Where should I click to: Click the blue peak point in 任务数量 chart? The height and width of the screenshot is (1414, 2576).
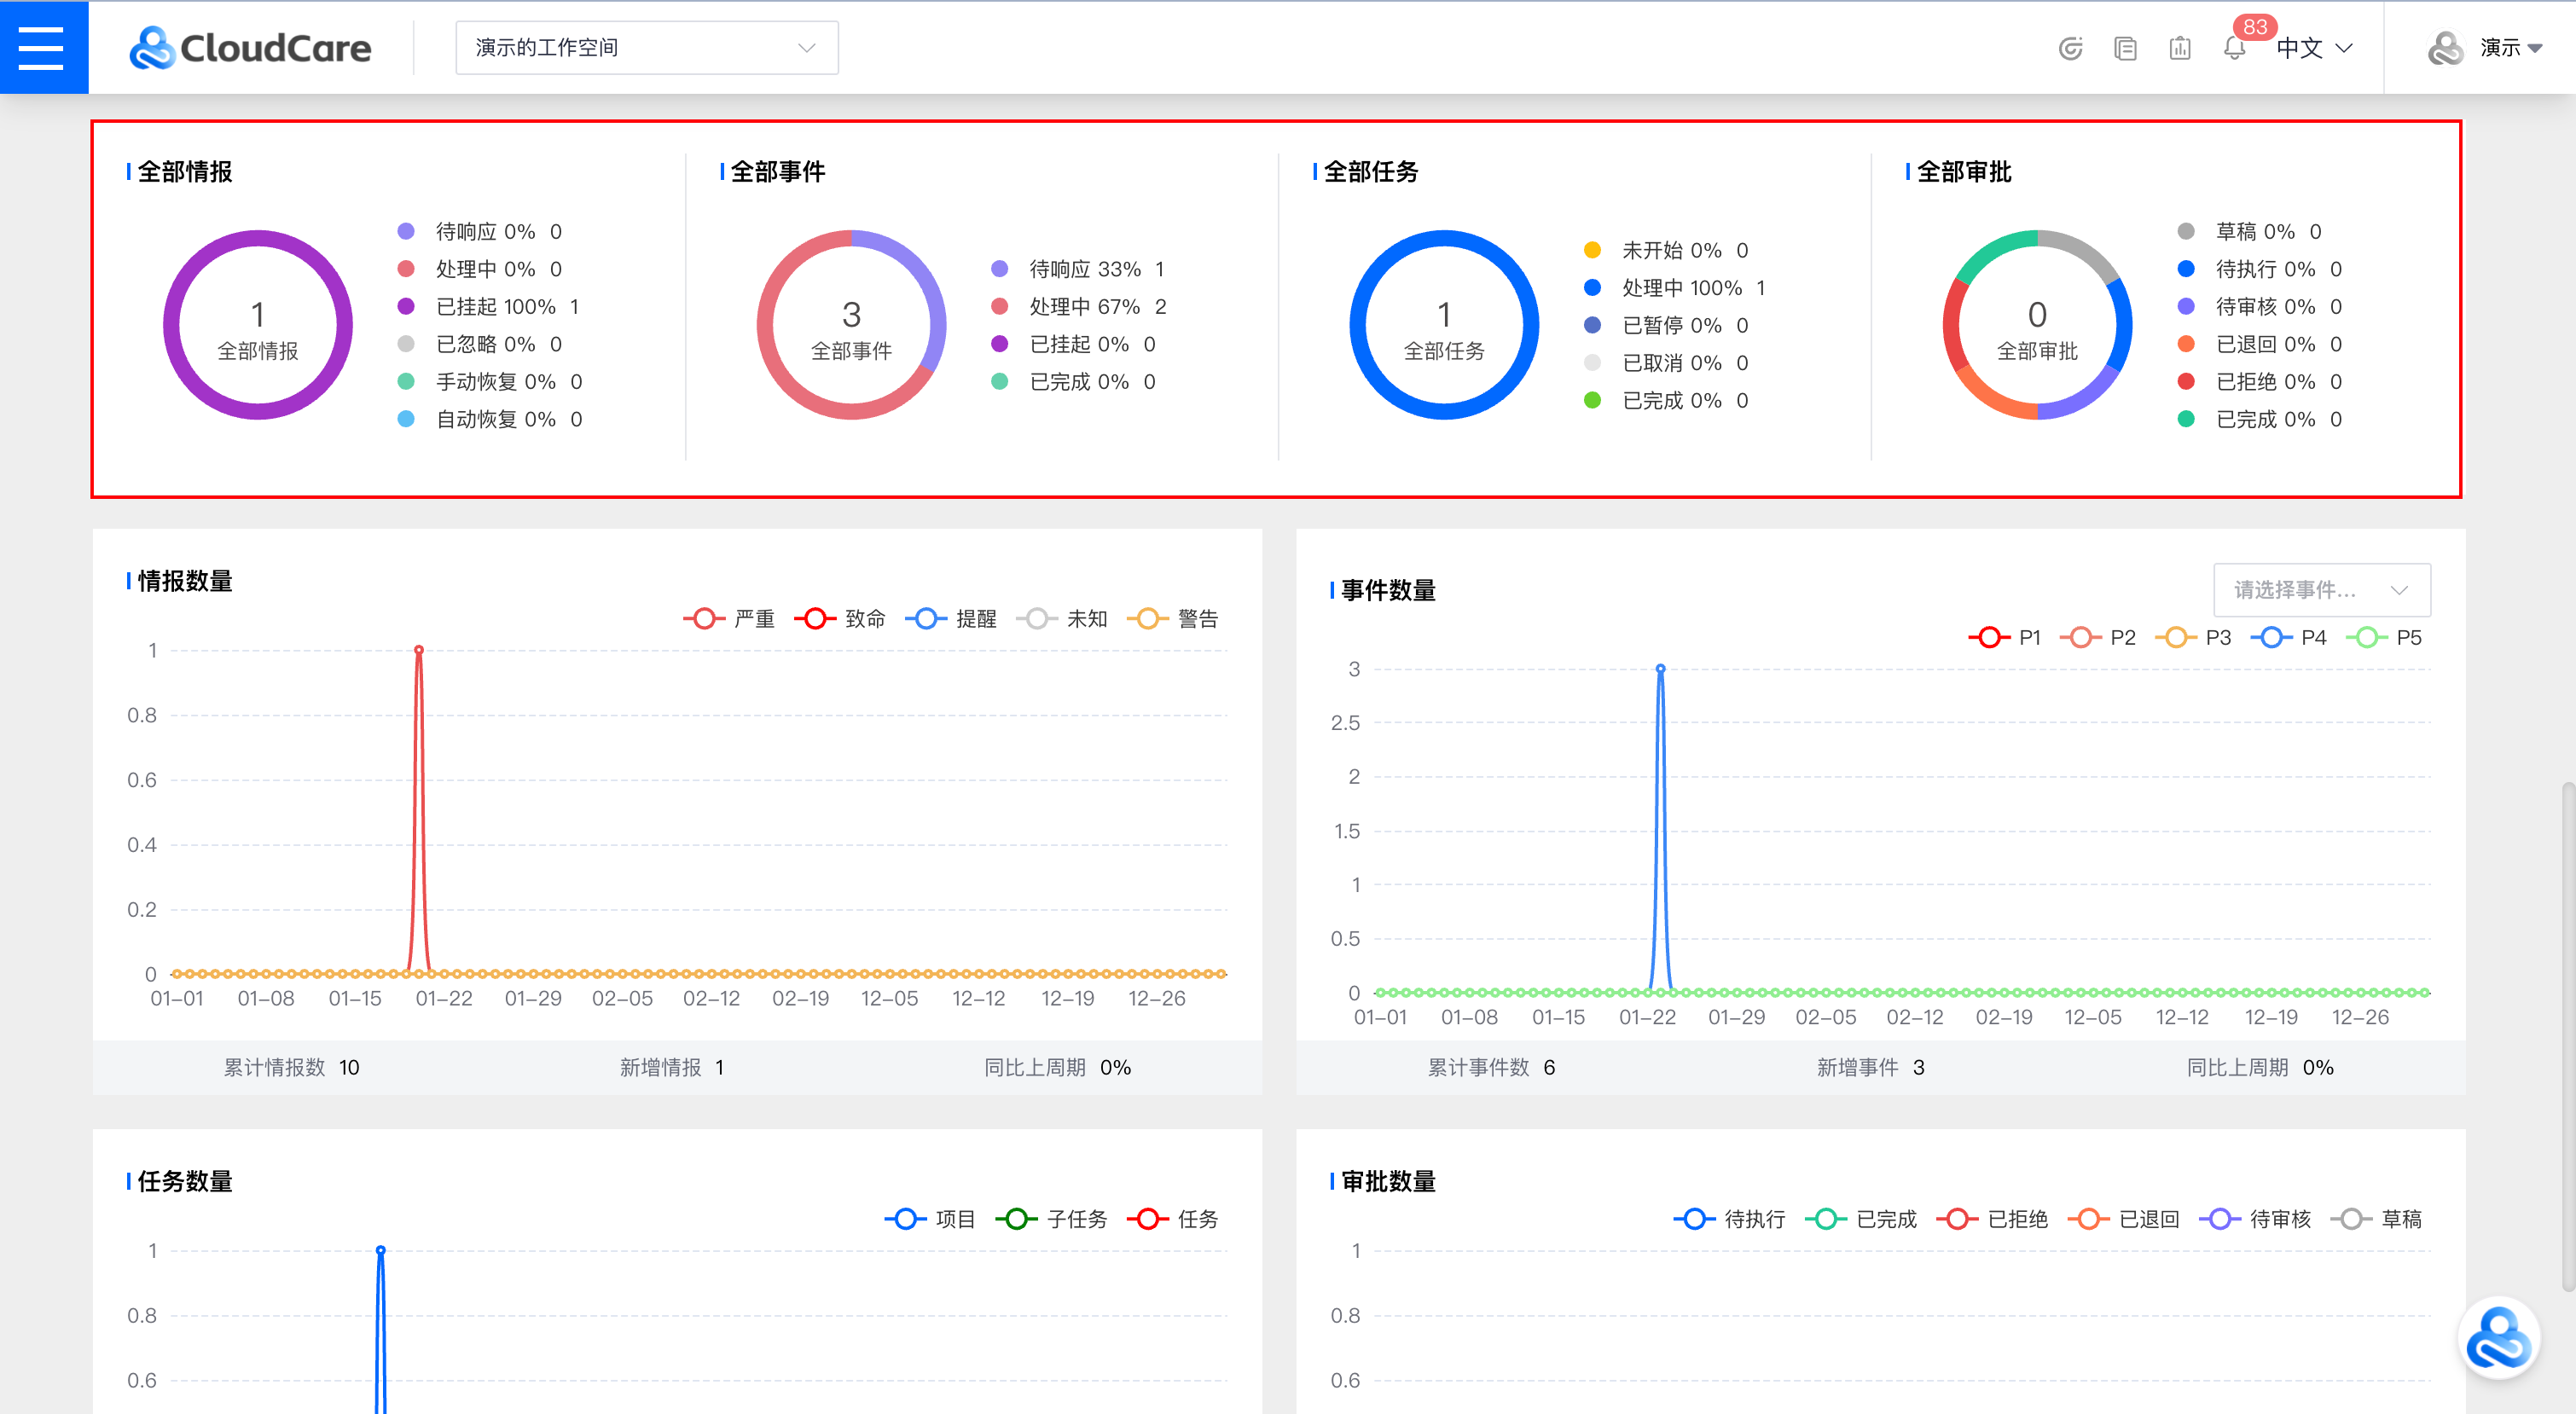380,1250
